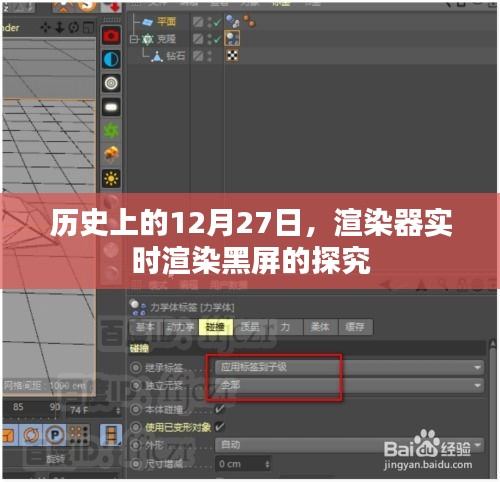Screen dimensions: 500x482
Task: Click the layer square on 克隆 row
Action: point(198,39)
